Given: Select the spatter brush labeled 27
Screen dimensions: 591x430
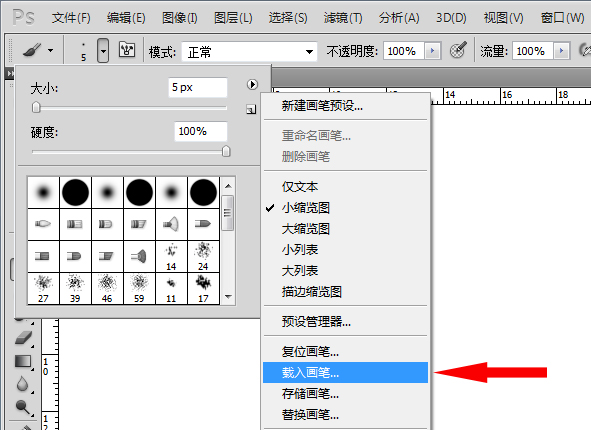Looking at the screenshot, I should 43,289.
